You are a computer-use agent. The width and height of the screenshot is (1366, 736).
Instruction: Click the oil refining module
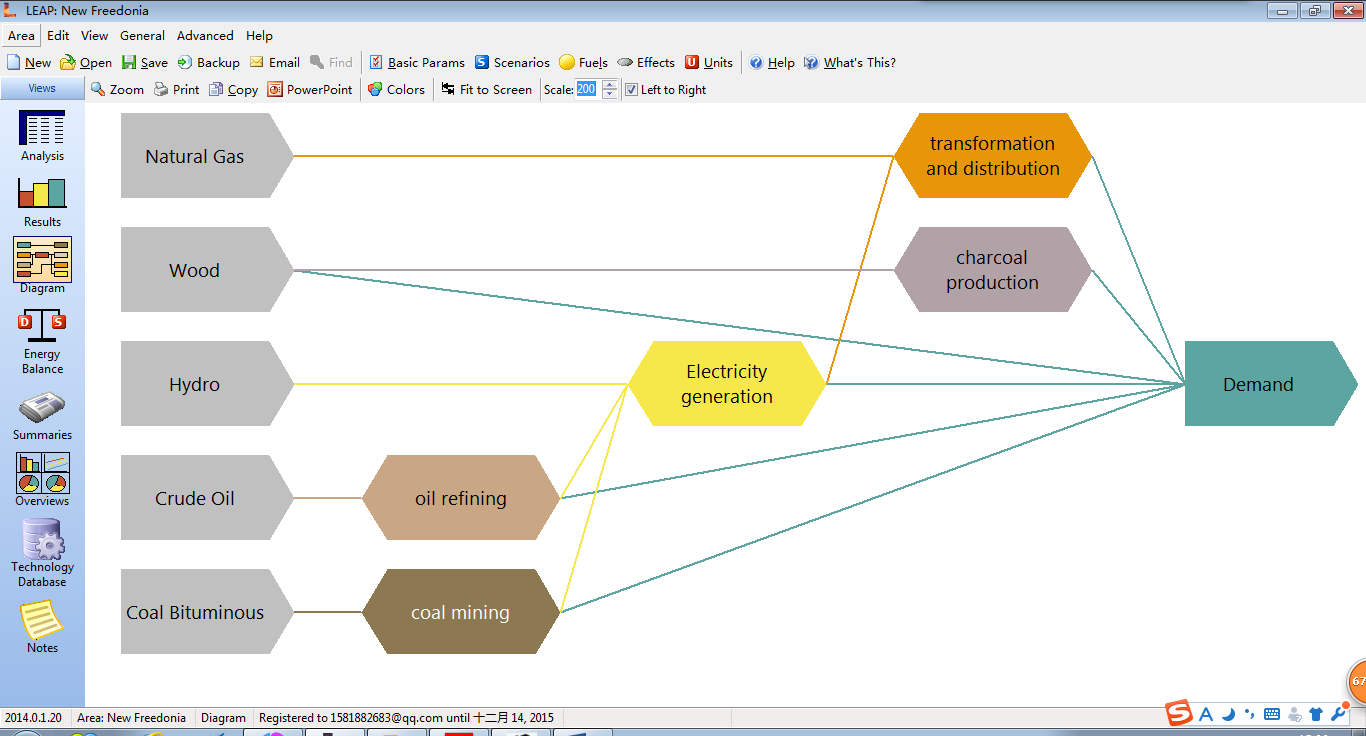coord(461,498)
